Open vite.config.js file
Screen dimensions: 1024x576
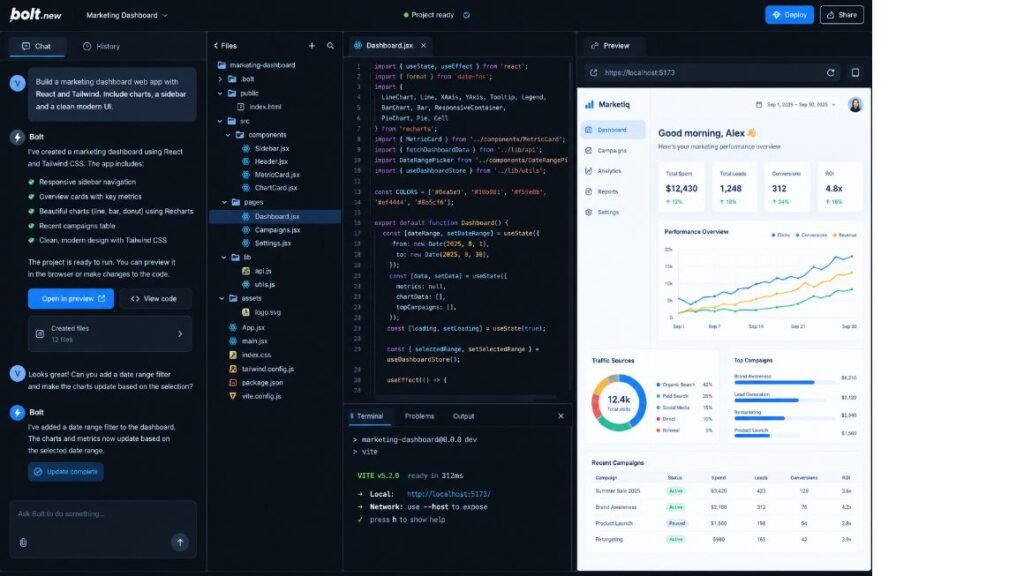click(x=255, y=396)
